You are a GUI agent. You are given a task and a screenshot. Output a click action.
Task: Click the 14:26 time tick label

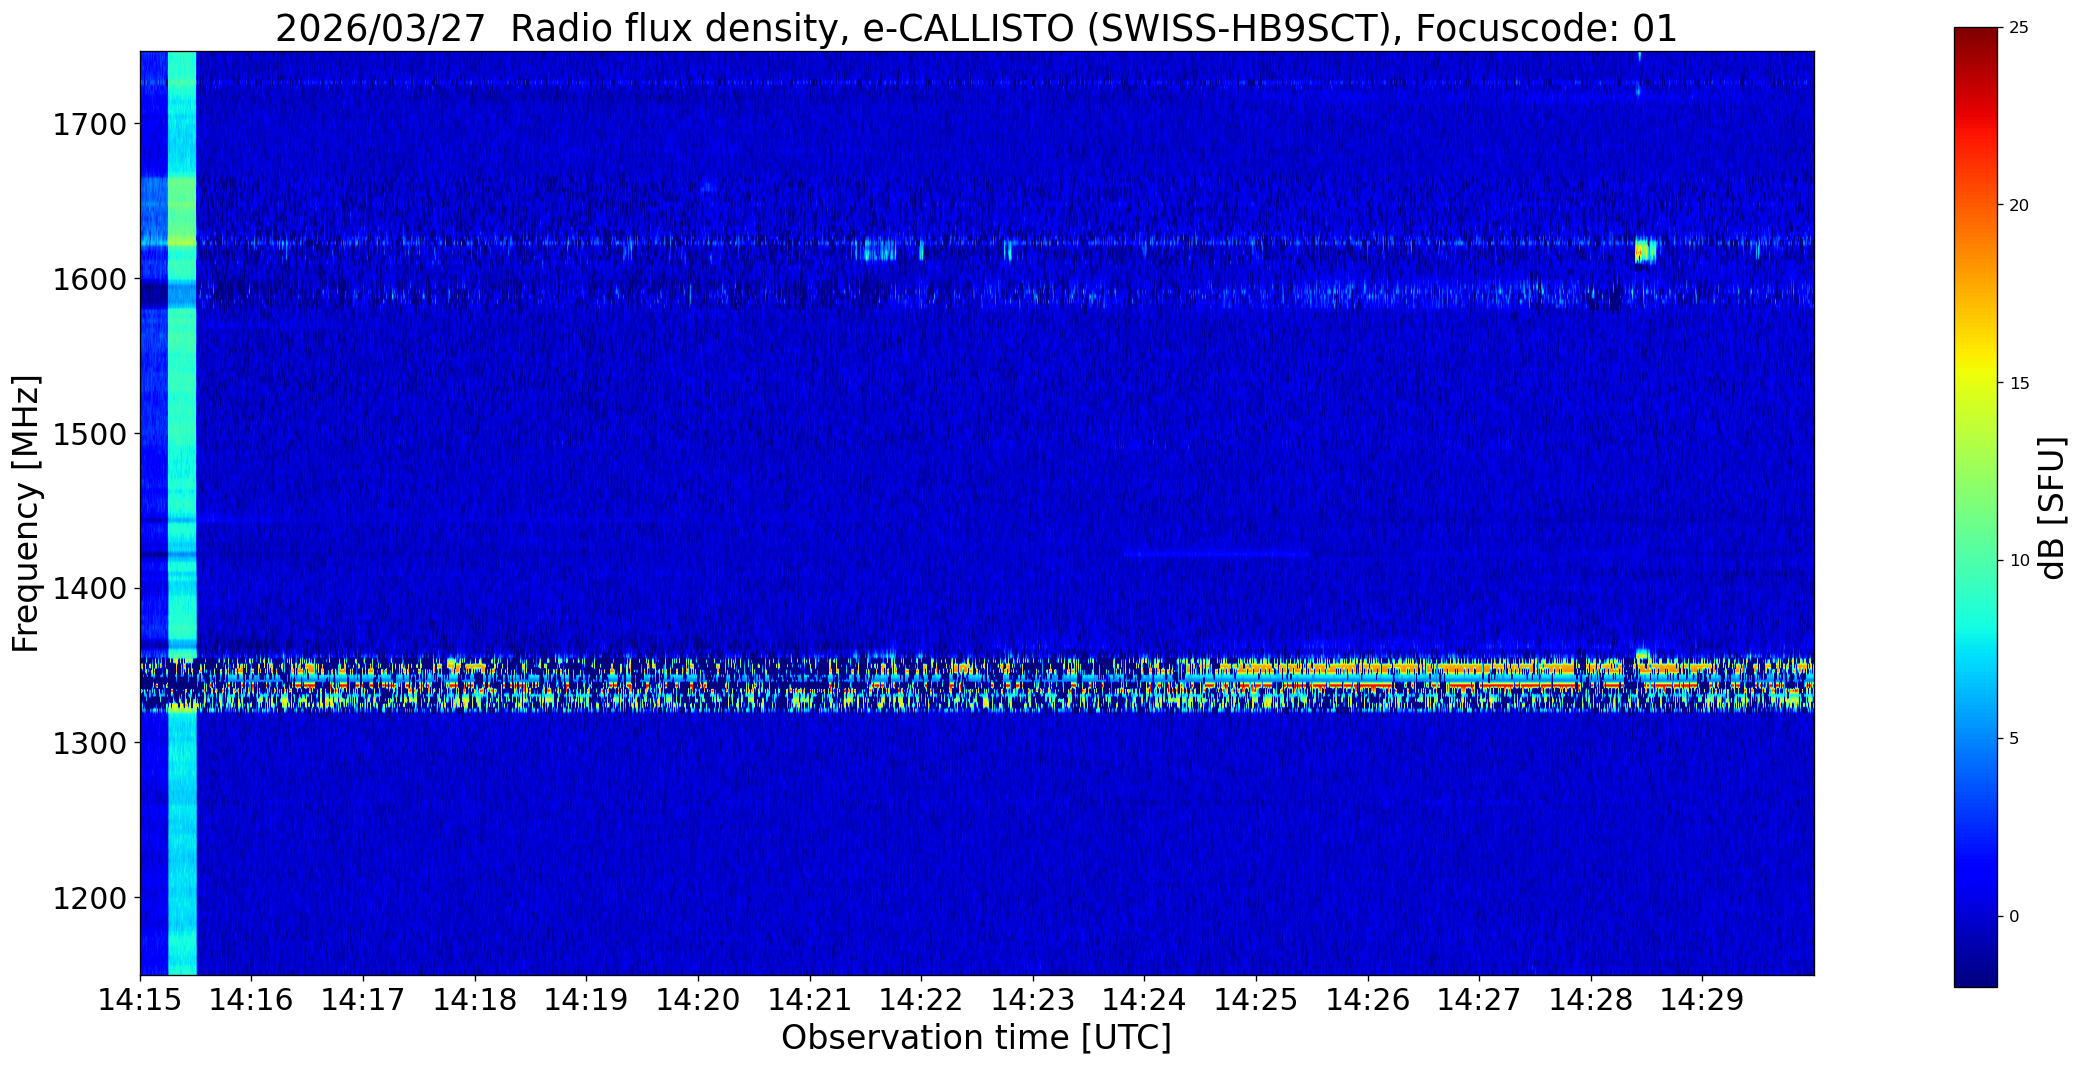[1368, 1000]
